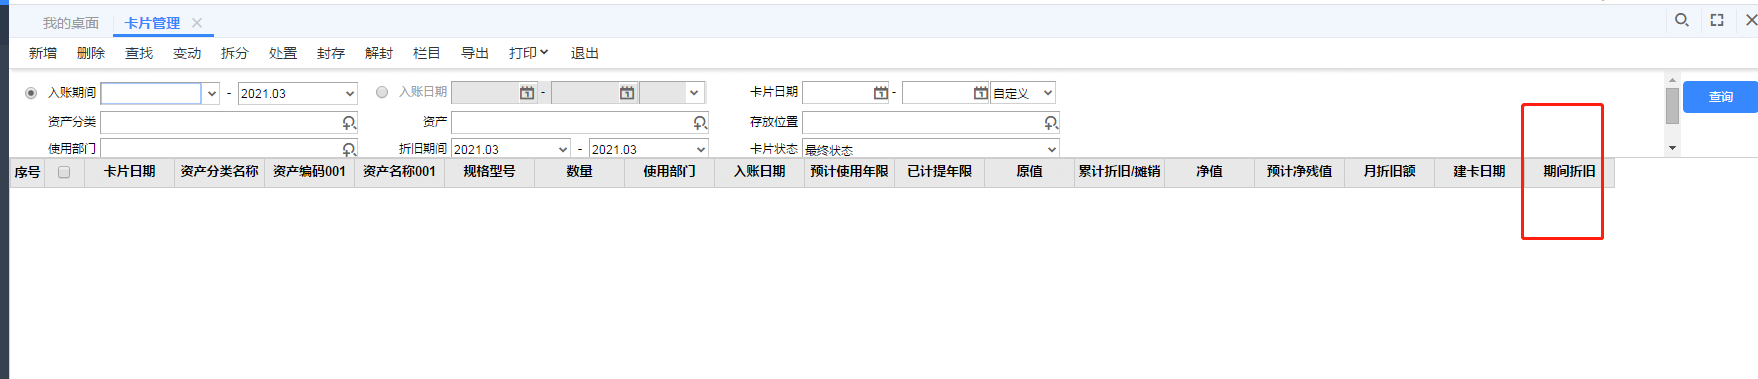Click the 原值 column header
The image size is (1758, 379).
1030,172
